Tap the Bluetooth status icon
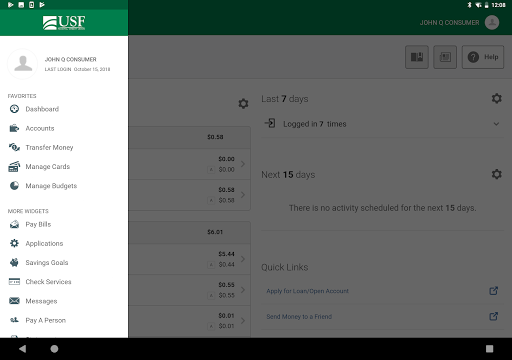Screen dimensions: 512x360 point(469,5)
